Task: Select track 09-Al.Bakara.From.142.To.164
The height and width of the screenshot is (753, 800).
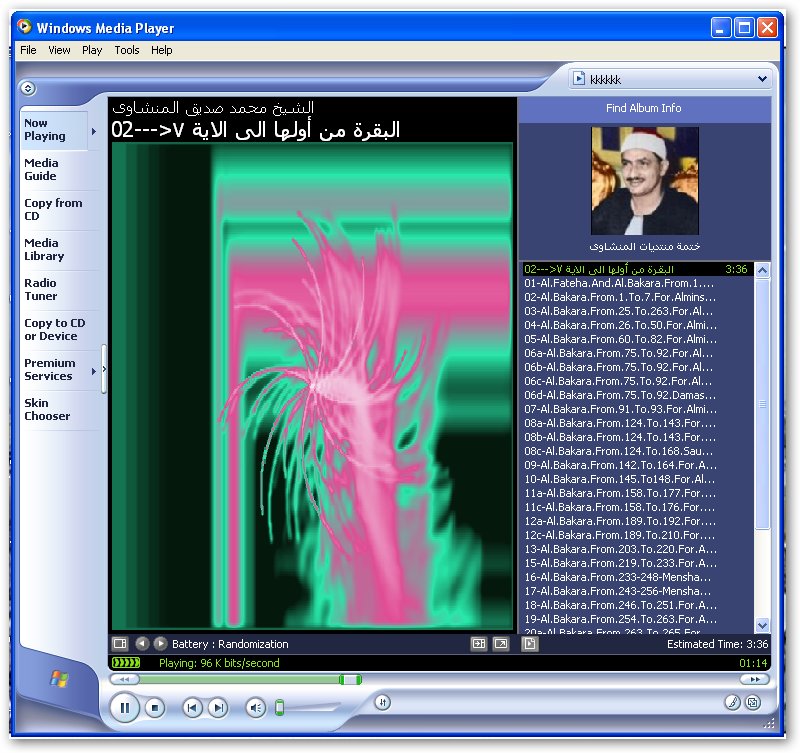Action: coord(637,465)
